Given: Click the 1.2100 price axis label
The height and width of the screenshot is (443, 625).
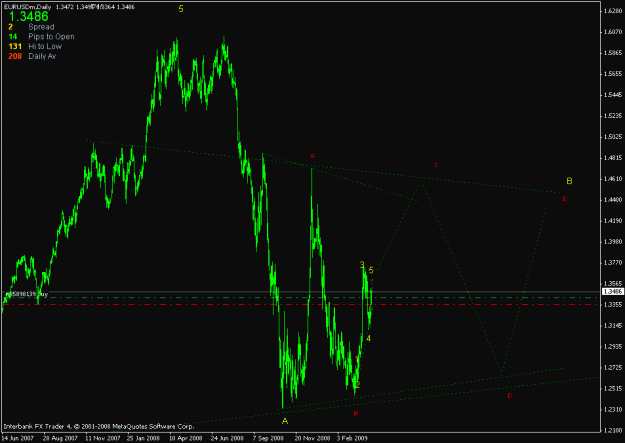Looking at the screenshot, I should (613, 431).
